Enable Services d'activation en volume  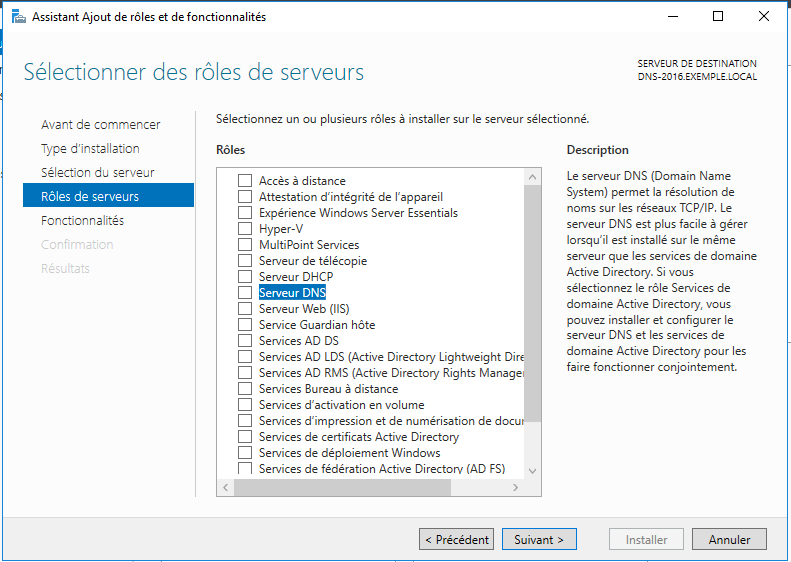pyautogui.click(x=245, y=405)
